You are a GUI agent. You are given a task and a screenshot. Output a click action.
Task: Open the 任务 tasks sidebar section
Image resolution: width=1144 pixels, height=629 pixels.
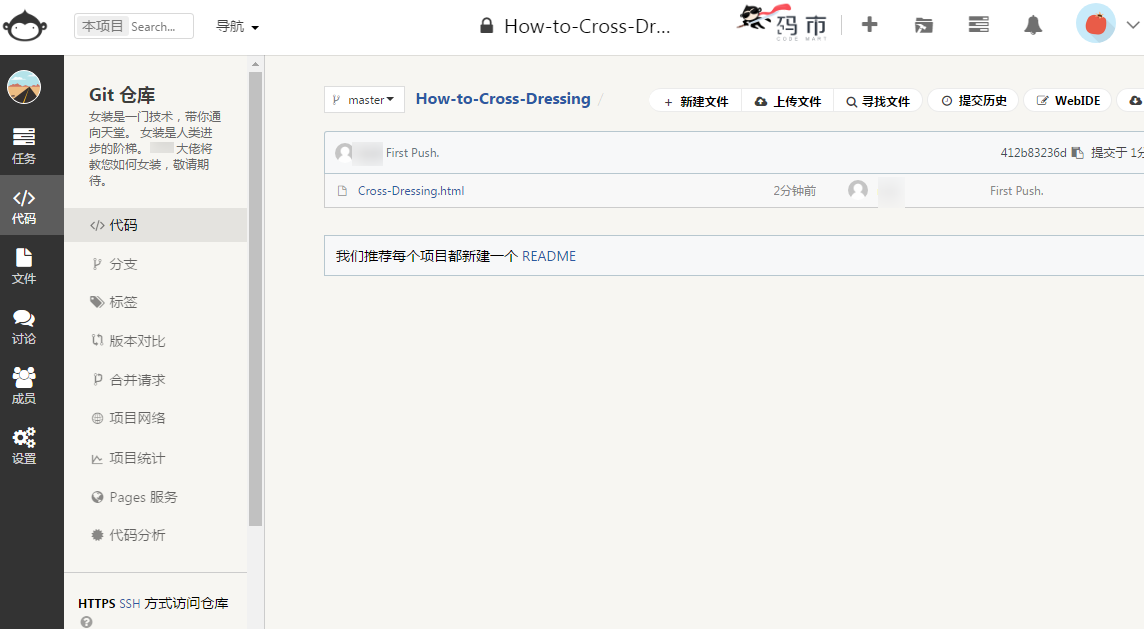click(24, 146)
